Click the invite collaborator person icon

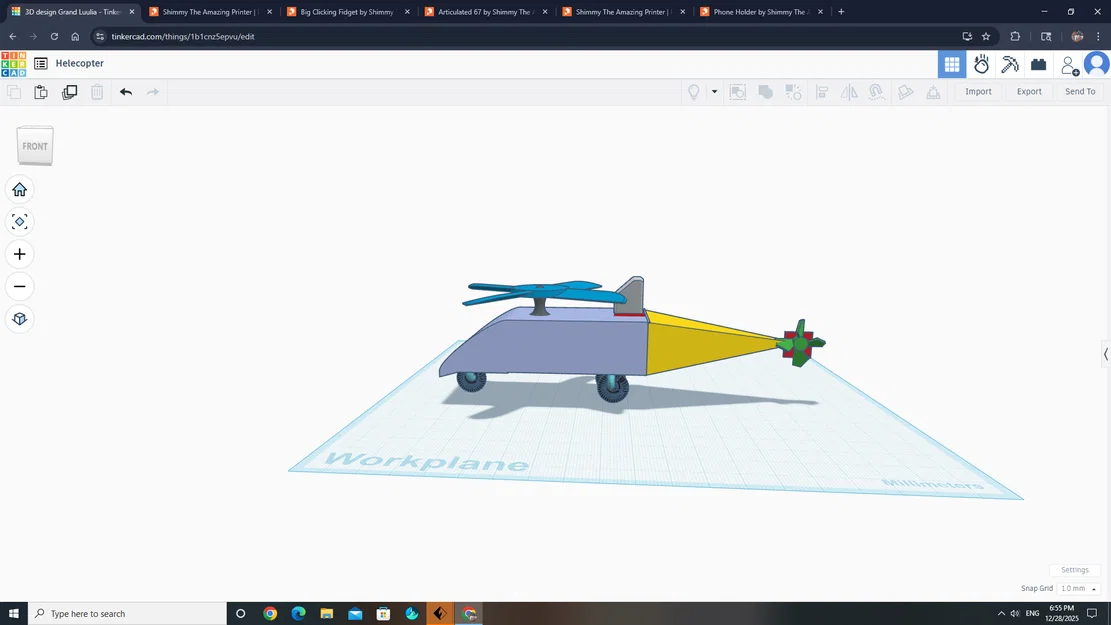(1069, 65)
